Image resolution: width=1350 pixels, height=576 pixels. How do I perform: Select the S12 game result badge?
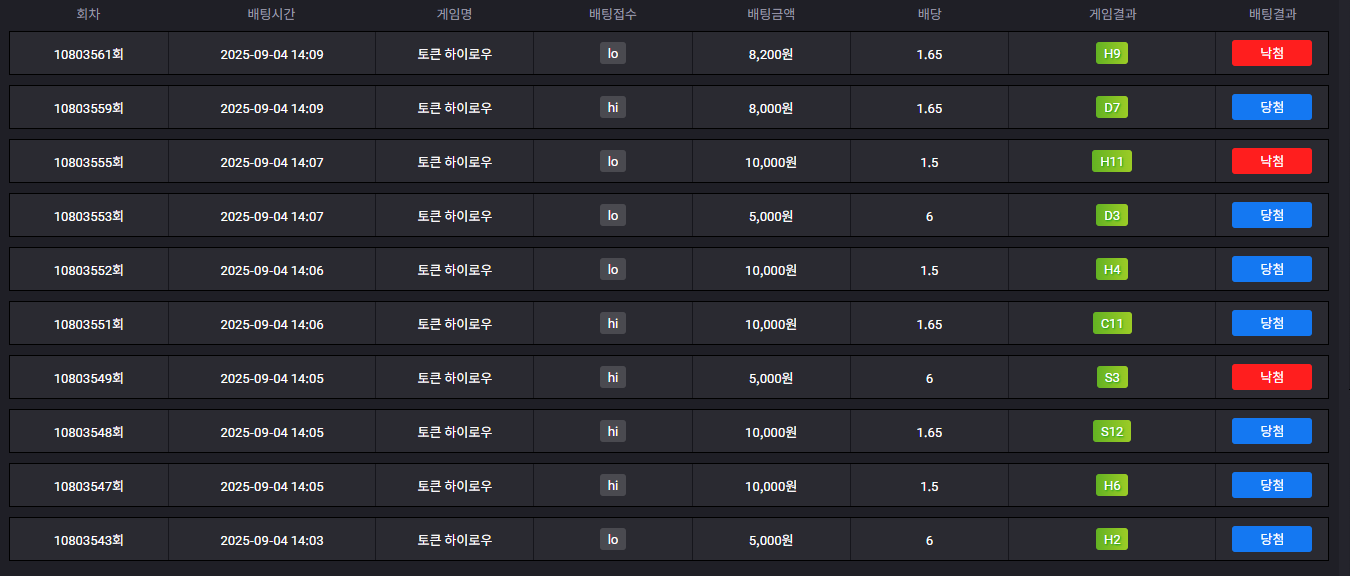(x=1112, y=431)
